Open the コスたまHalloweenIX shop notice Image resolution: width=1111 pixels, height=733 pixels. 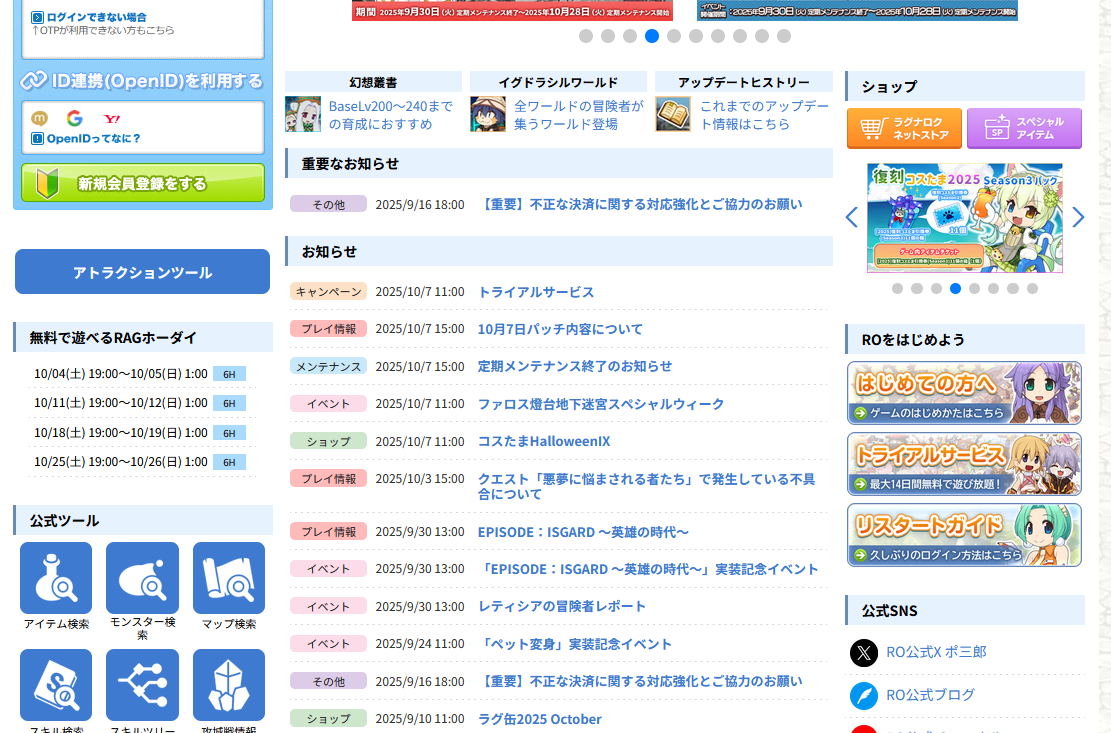[543, 441]
